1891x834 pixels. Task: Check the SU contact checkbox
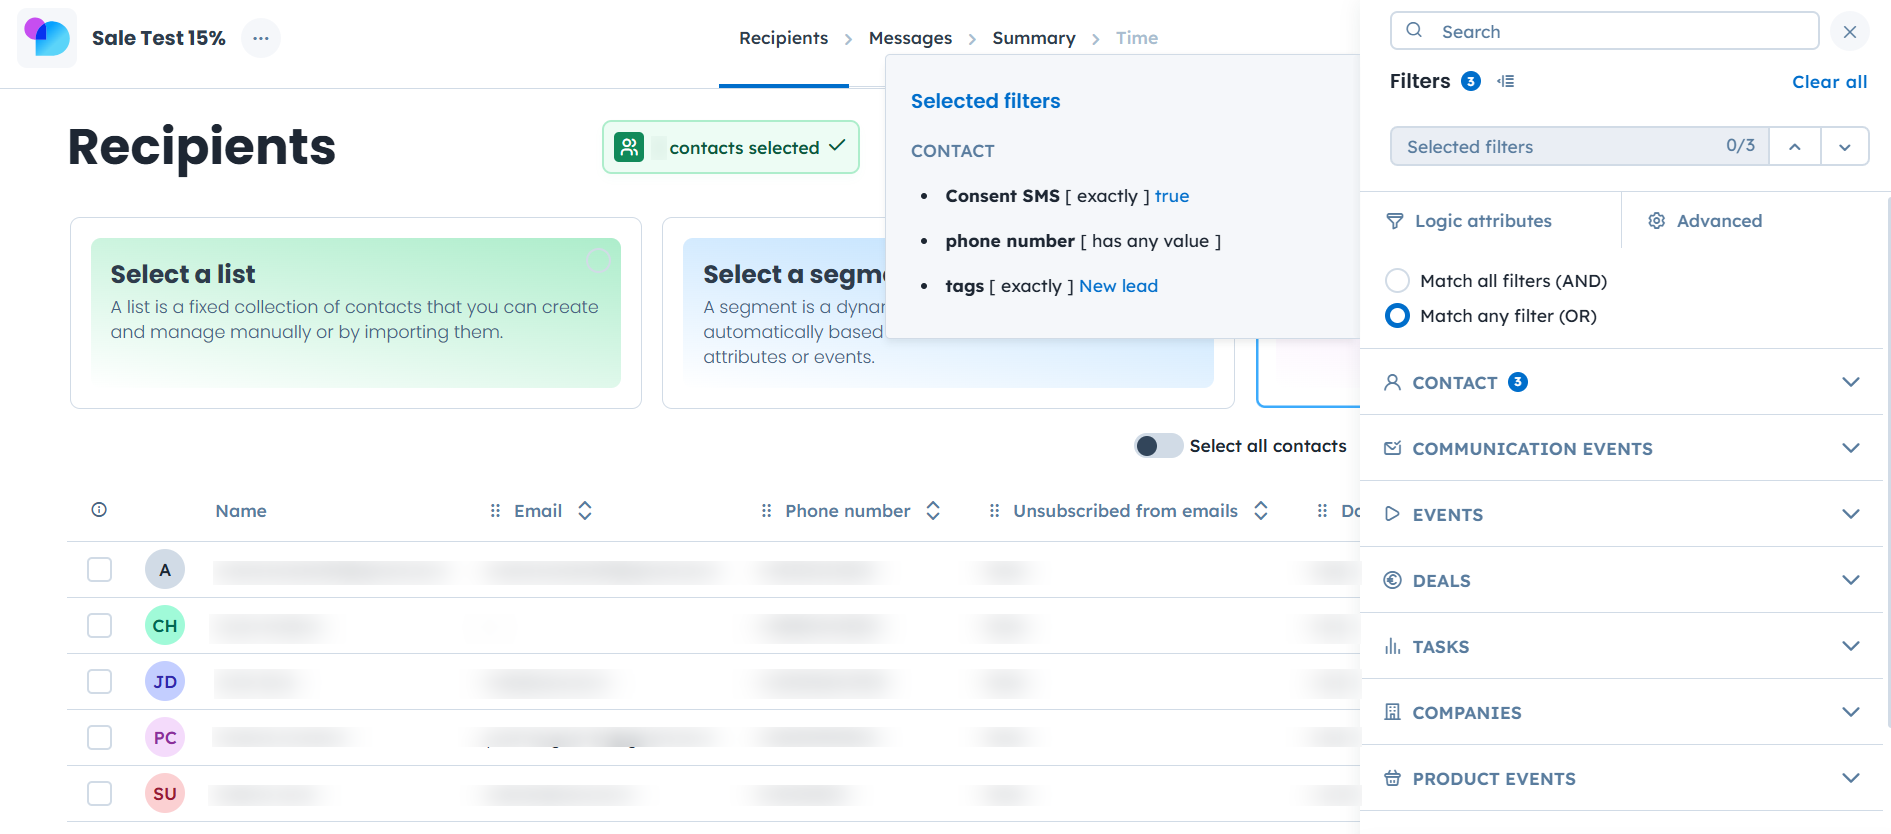[99, 794]
